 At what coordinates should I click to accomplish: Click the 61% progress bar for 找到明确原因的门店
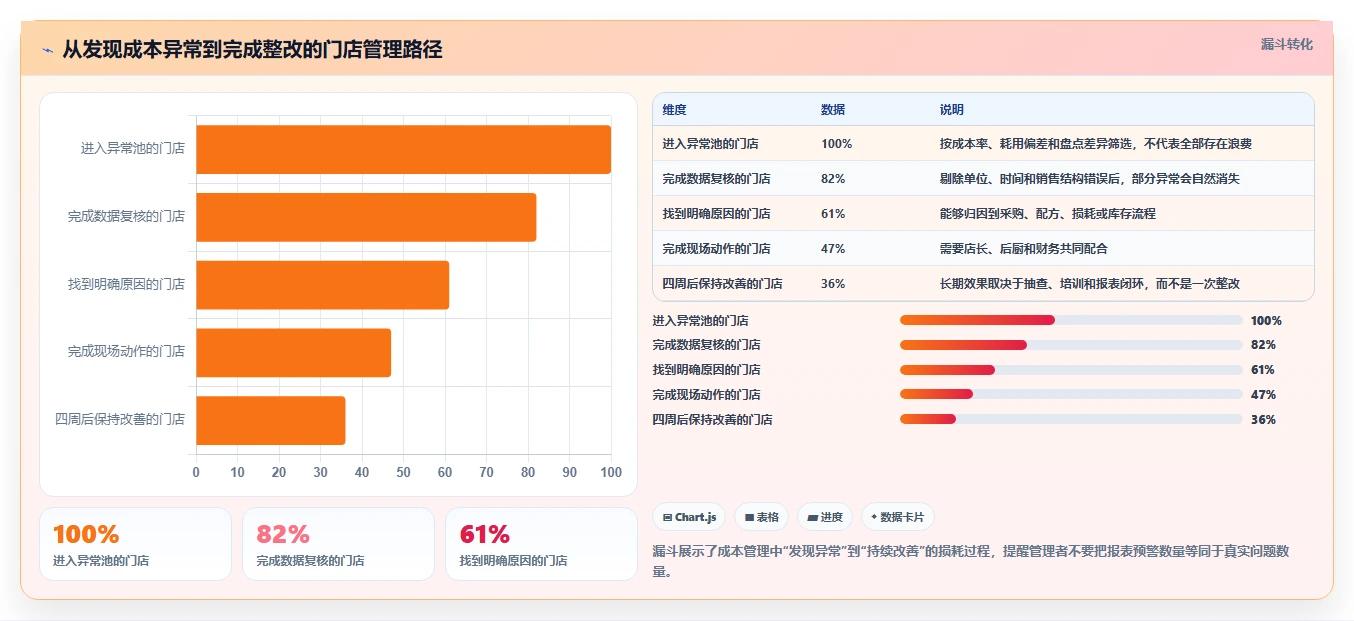pyautogui.click(x=1071, y=370)
